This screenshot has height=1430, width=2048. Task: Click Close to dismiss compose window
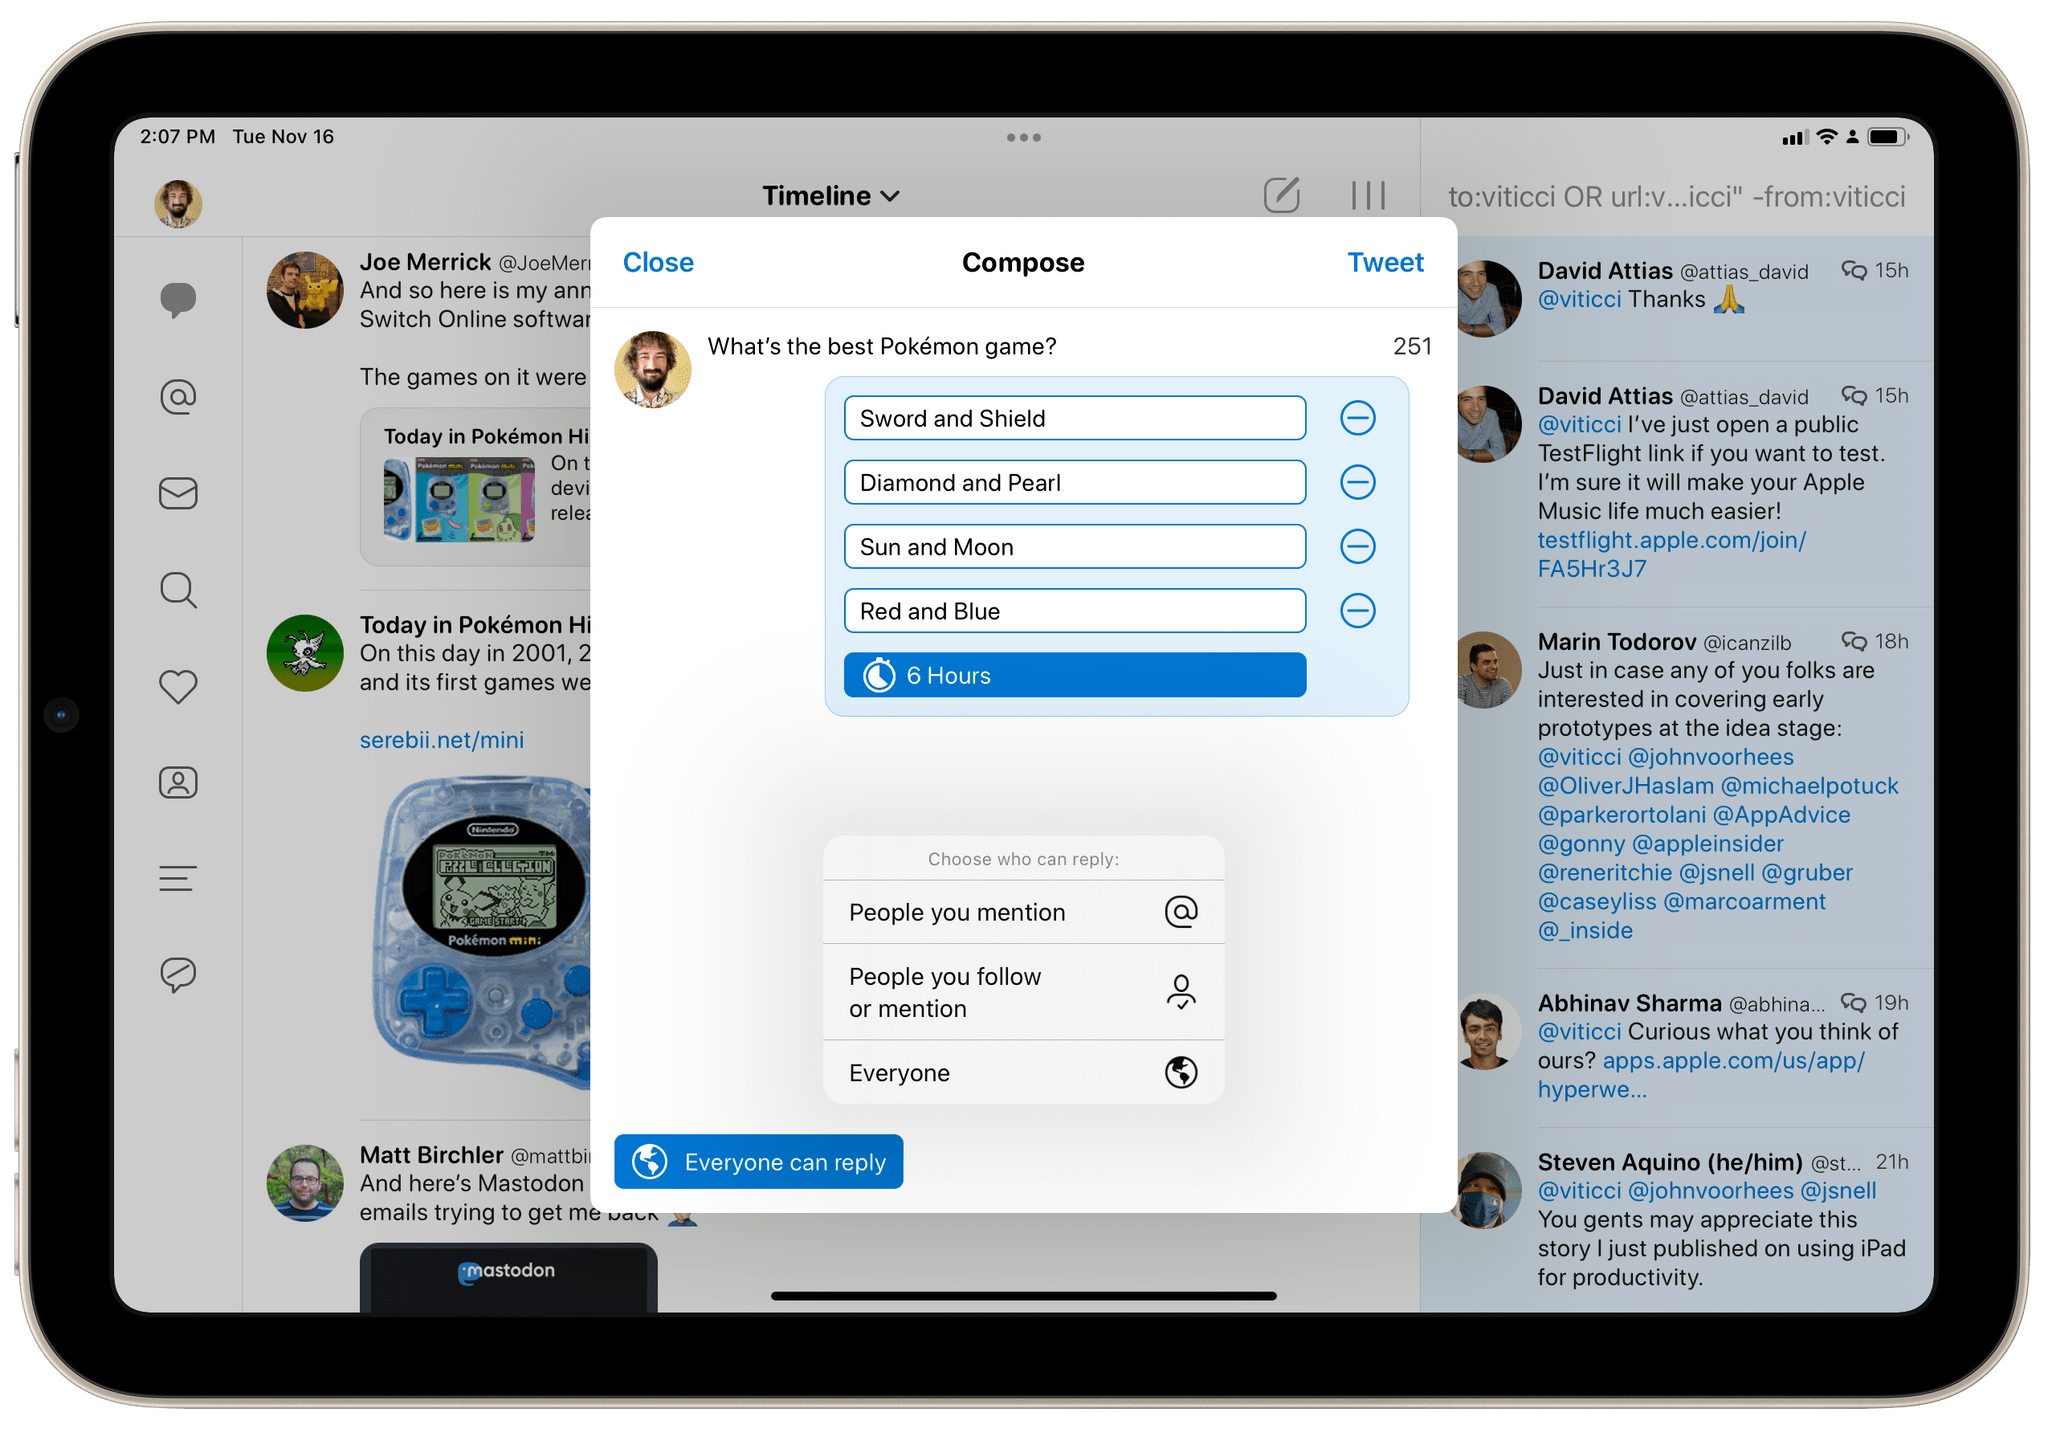point(655,263)
